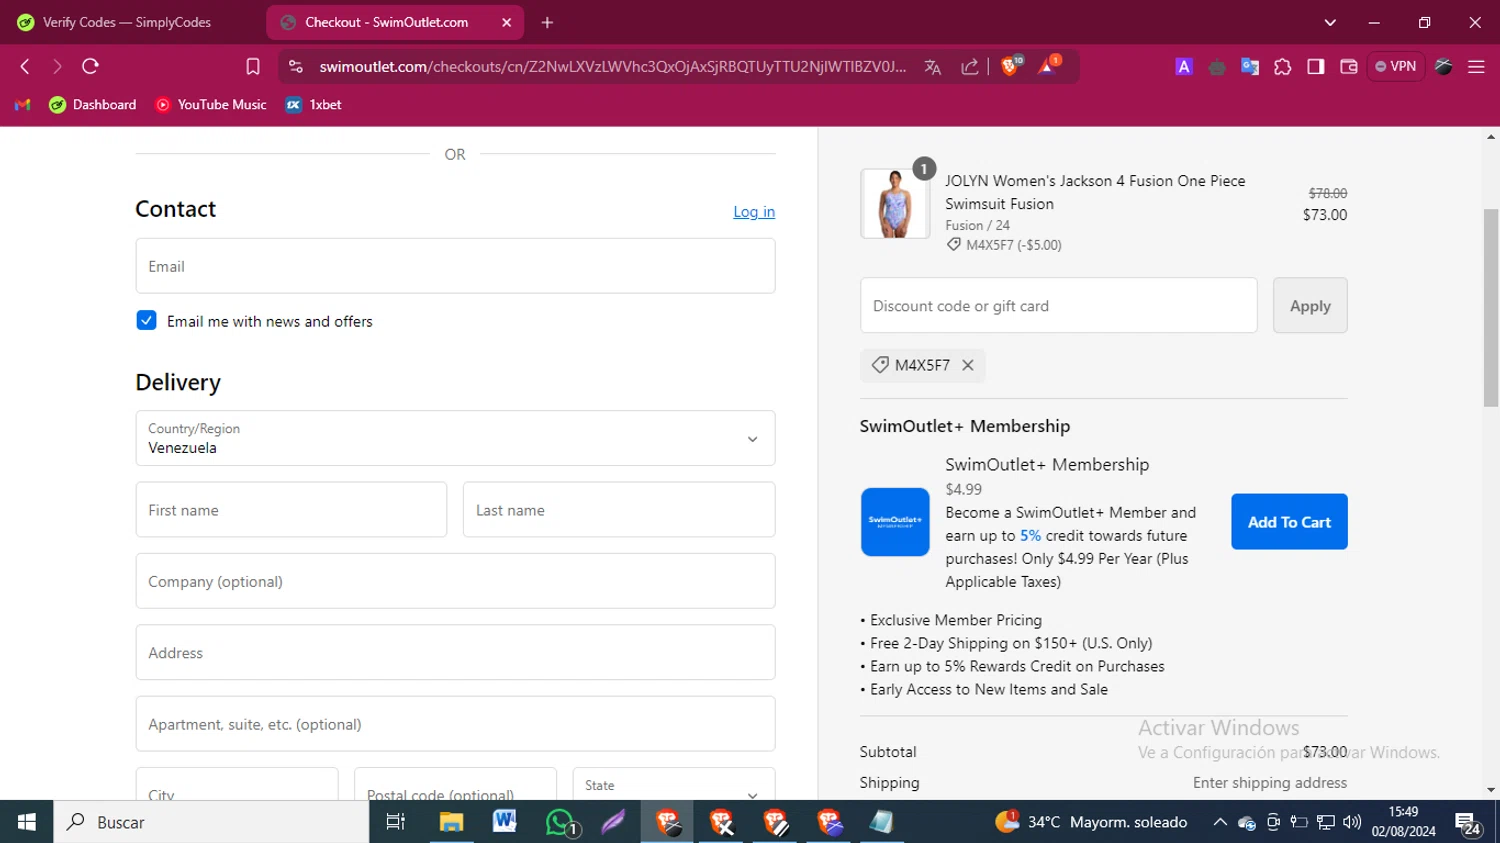Open Microsoft Word from the taskbar

pos(505,822)
